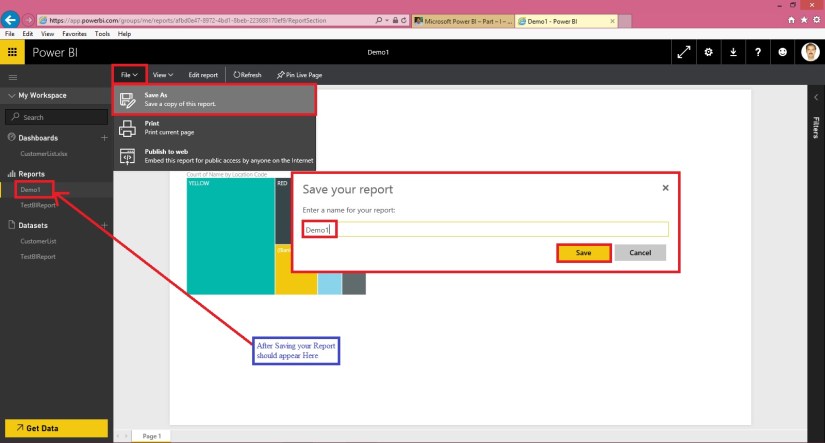Click the browser forward arrow button
The height and width of the screenshot is (443, 825).
click(28, 20)
